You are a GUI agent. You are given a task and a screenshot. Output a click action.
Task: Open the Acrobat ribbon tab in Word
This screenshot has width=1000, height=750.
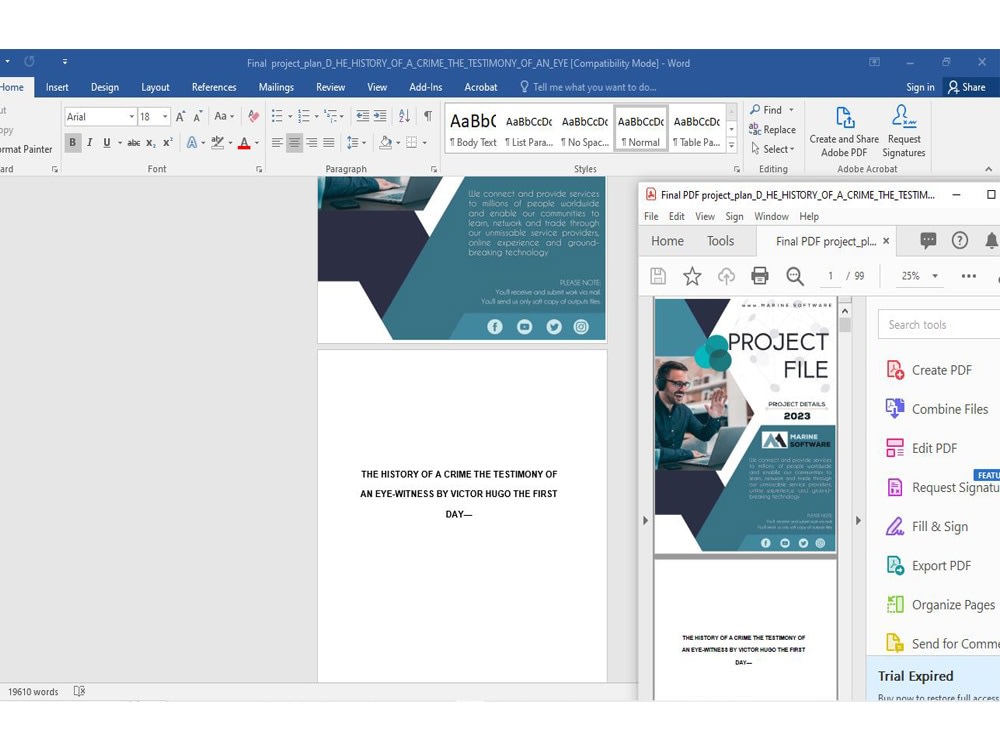point(480,87)
